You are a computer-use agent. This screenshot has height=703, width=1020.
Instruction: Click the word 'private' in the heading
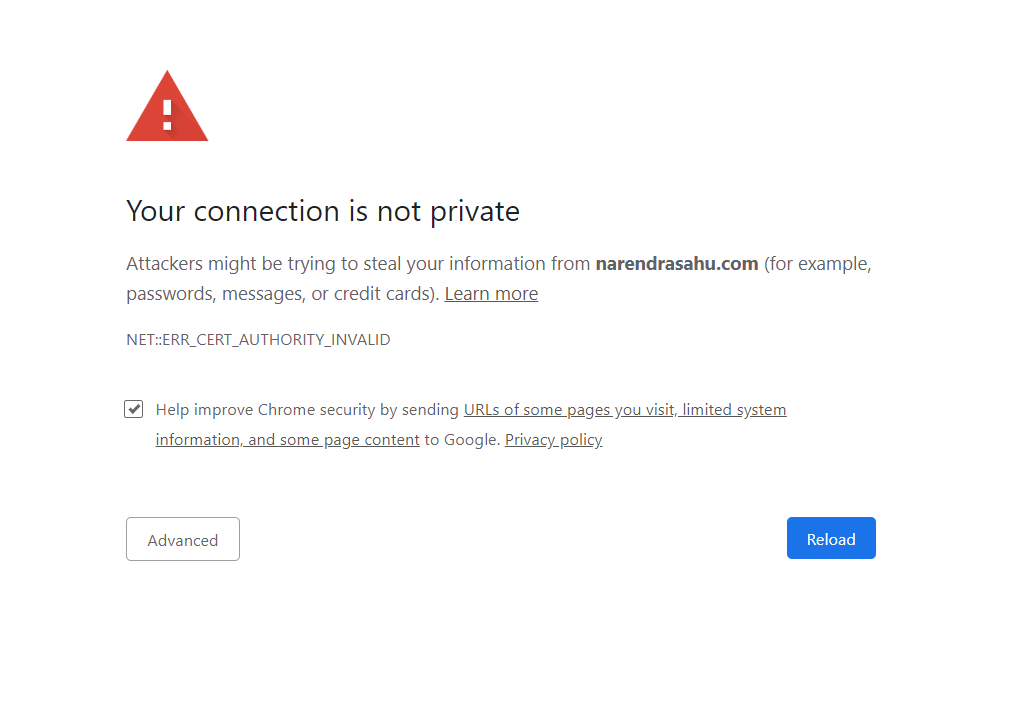pyautogui.click(x=474, y=211)
